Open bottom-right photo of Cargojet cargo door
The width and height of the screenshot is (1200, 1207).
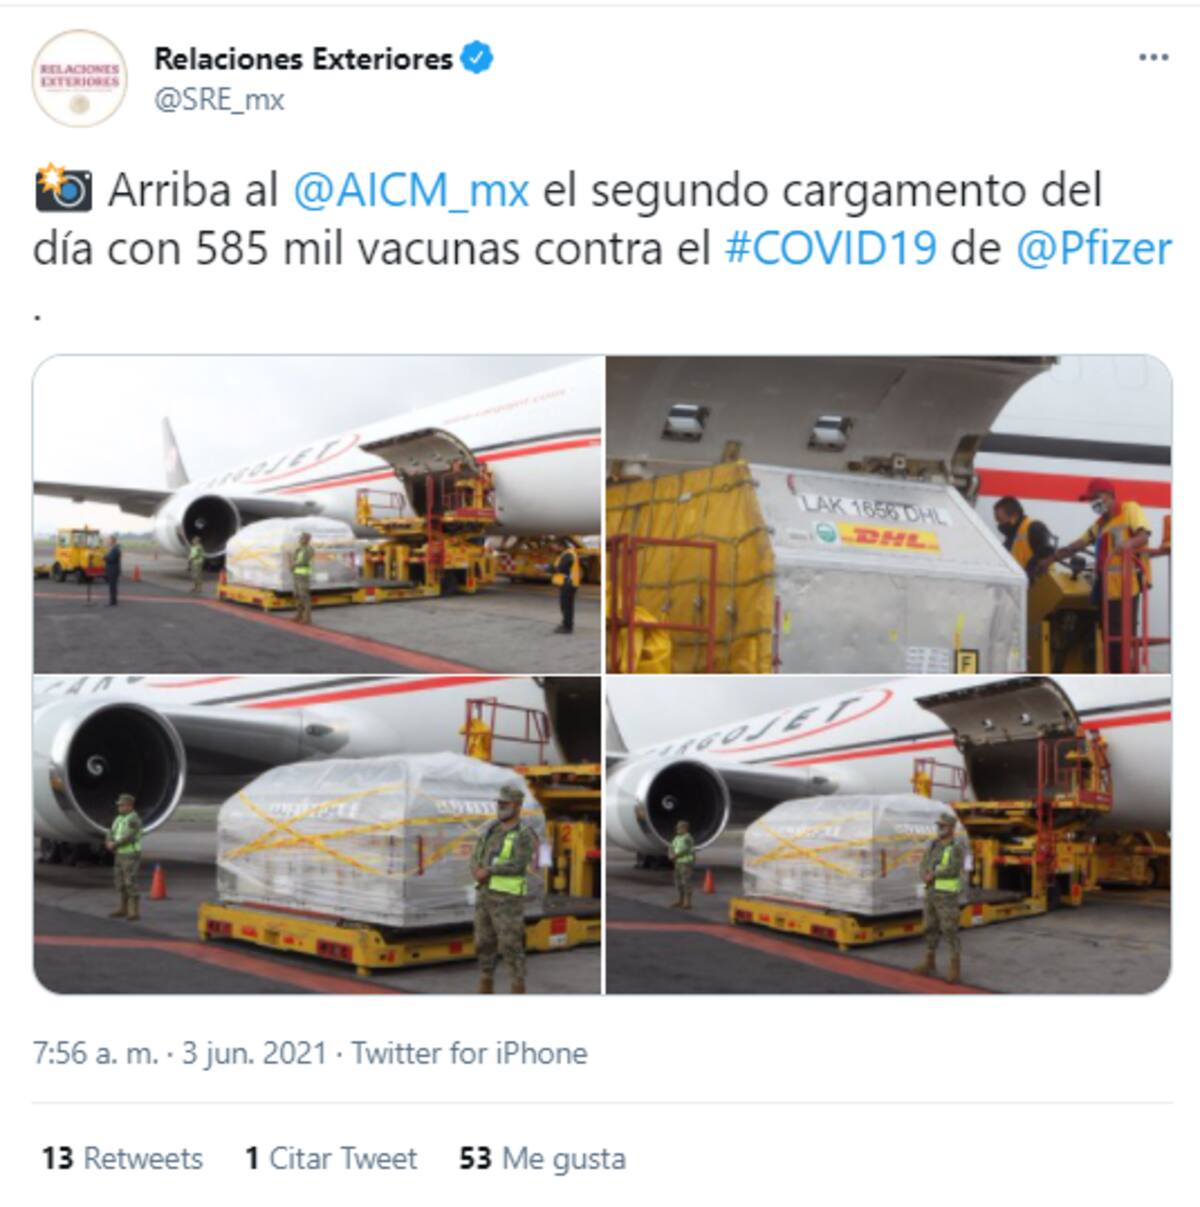click(x=888, y=835)
